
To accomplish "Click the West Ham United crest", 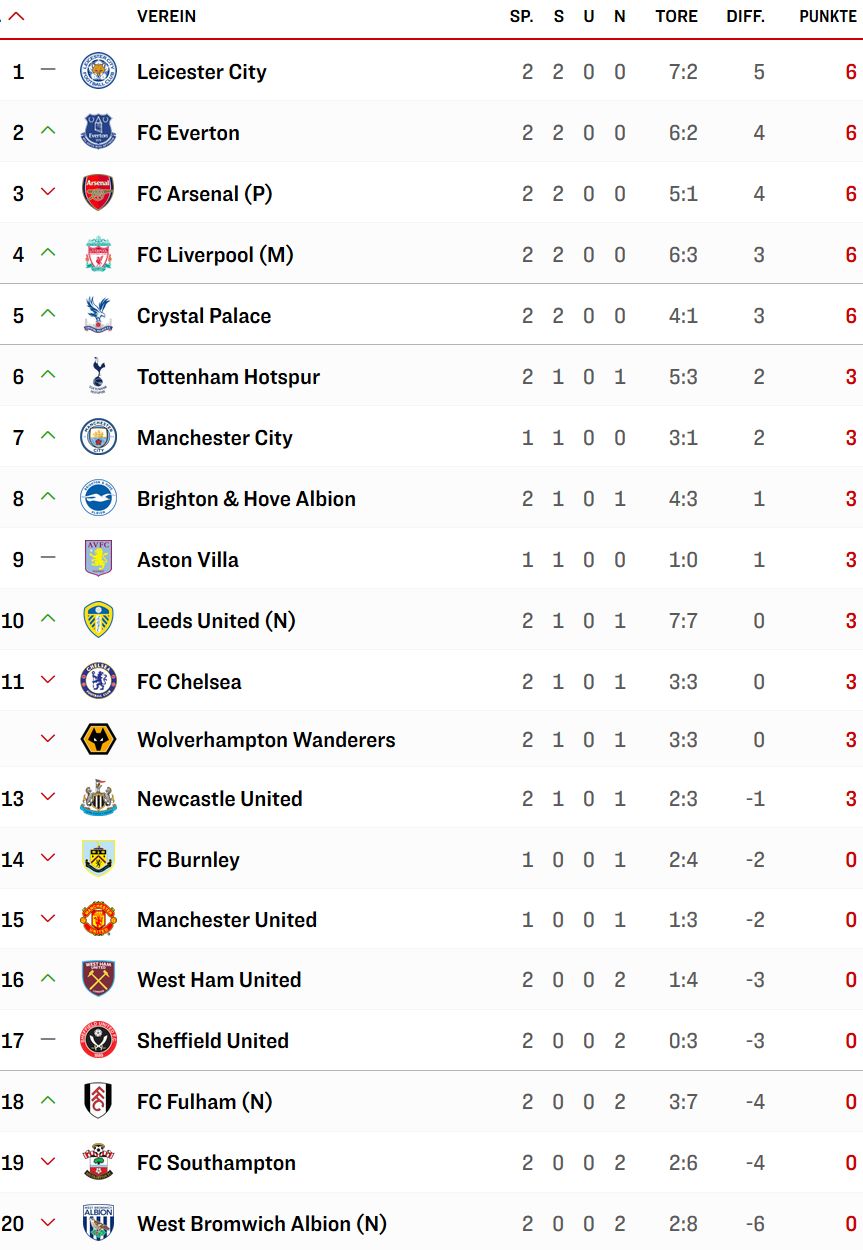I will [98, 979].
